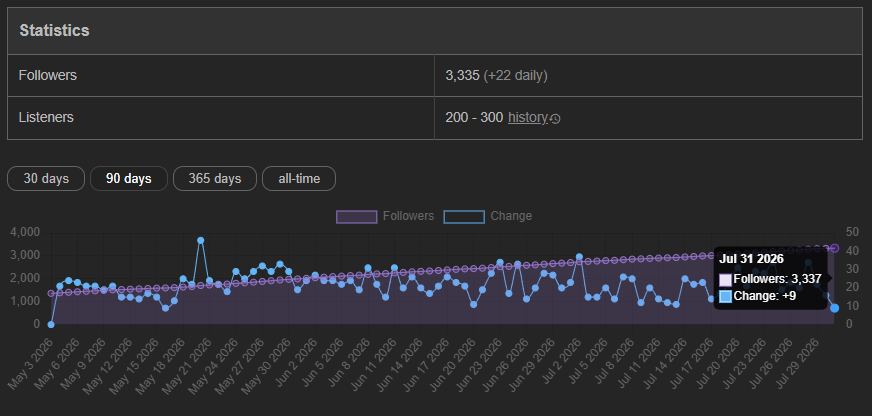
Task: Hide the Followers series via its label
Action: [408, 216]
